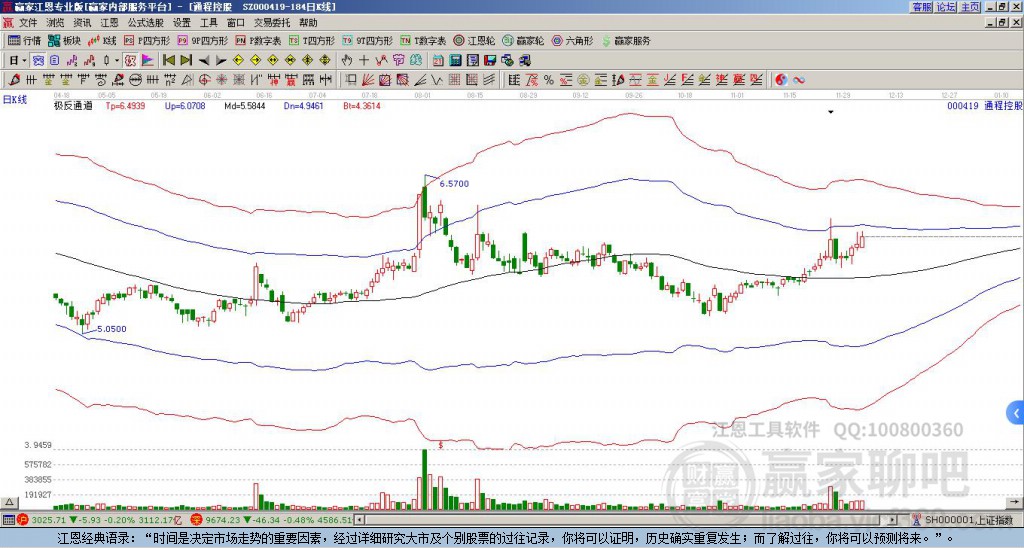Click the 日K线 chart label
The image size is (1024, 548).
[15, 100]
